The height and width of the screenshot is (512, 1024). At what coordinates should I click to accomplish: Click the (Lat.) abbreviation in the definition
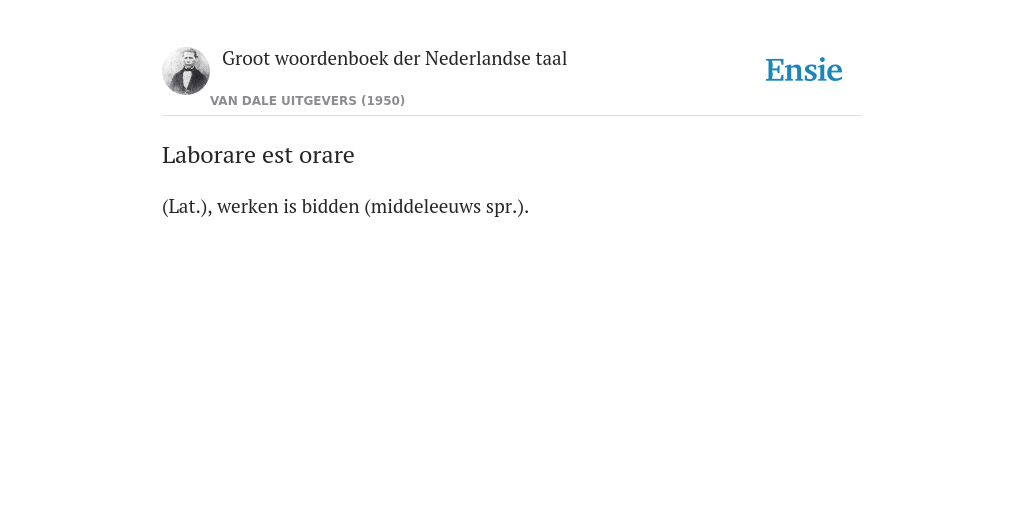(187, 207)
